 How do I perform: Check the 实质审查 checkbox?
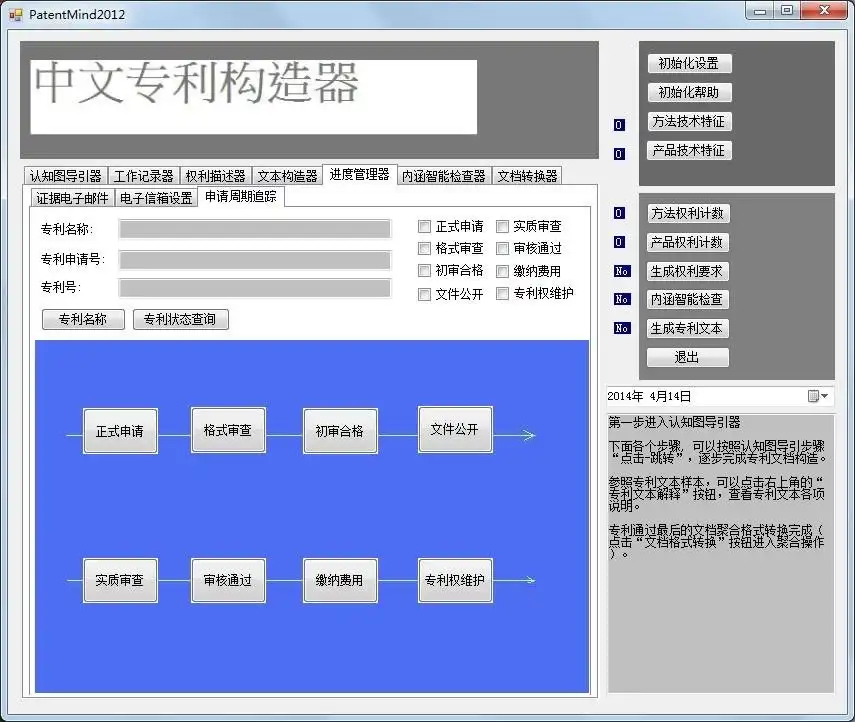(502, 226)
